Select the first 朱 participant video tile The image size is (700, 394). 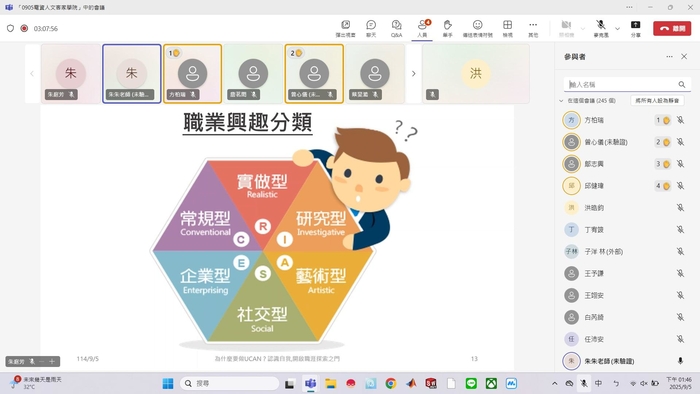pos(71,74)
